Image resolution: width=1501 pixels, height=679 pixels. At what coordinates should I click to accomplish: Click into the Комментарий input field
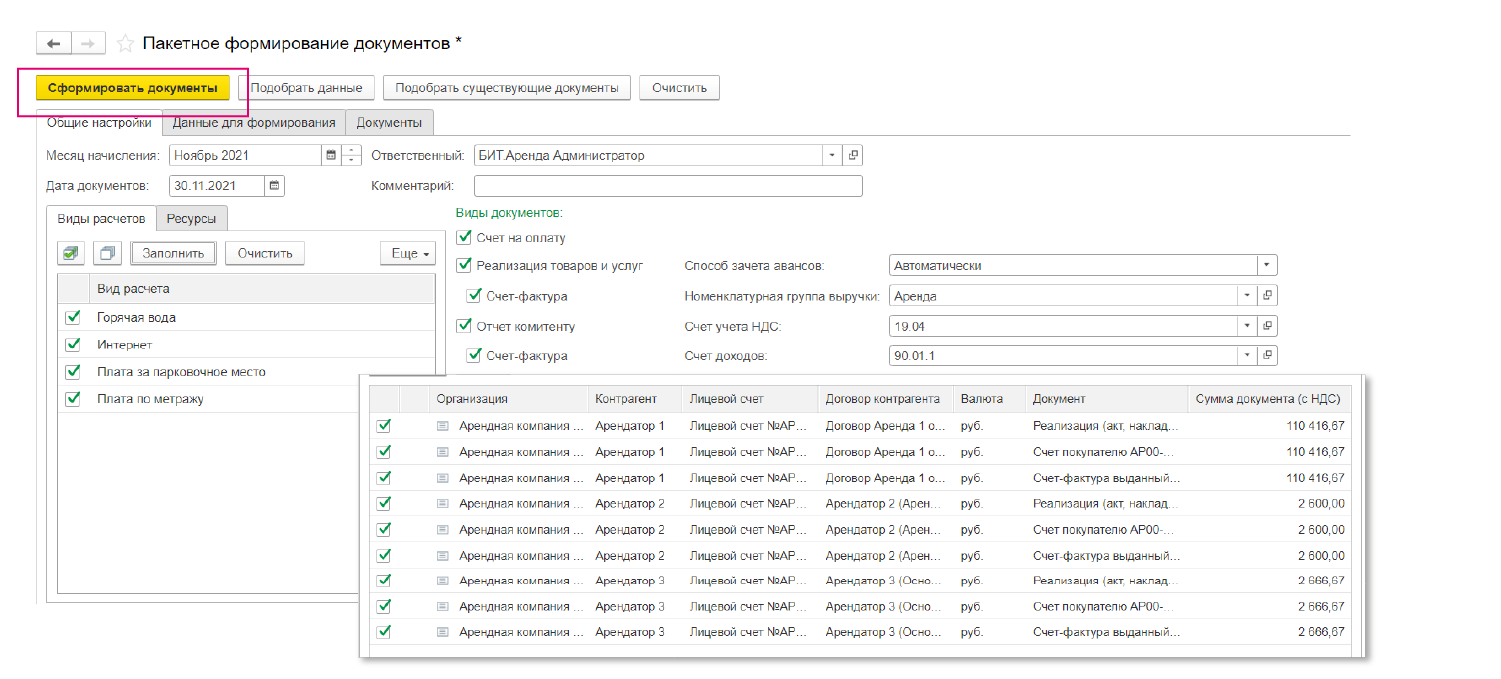667,186
